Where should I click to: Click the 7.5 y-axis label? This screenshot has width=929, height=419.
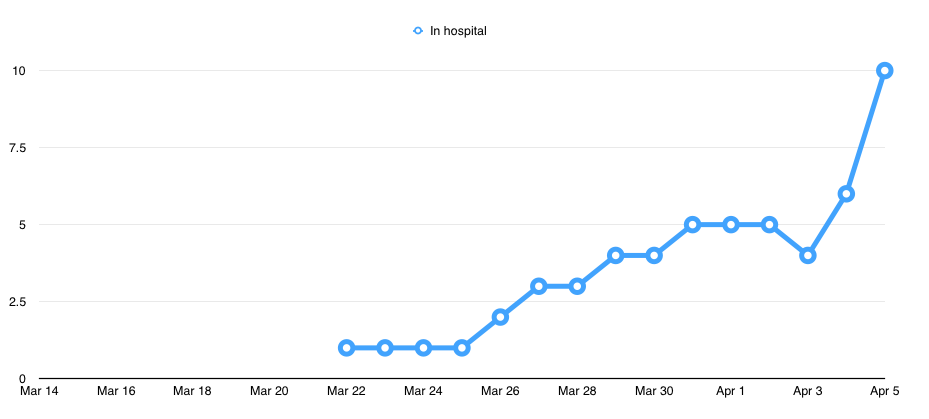18,148
